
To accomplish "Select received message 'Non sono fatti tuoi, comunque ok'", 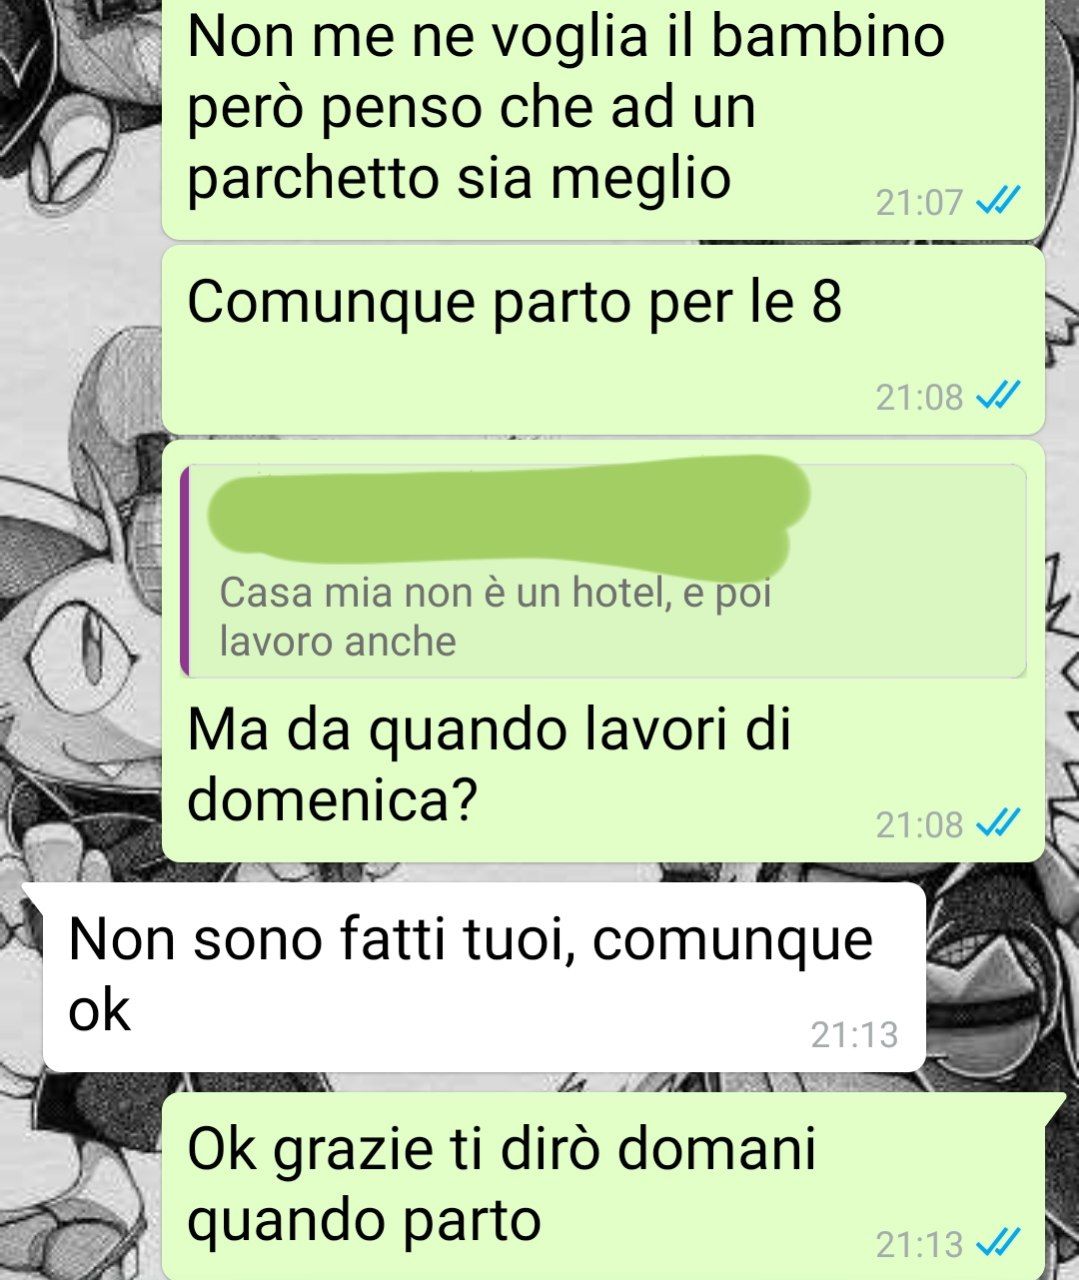I will [x=484, y=977].
